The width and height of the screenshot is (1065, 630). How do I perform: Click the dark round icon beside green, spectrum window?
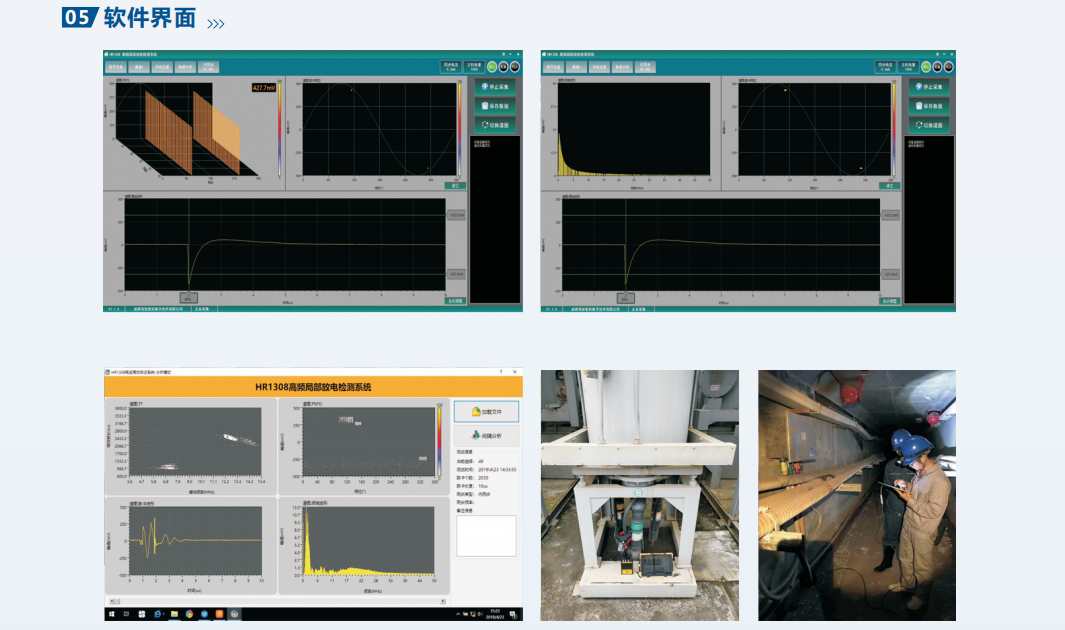point(937,67)
